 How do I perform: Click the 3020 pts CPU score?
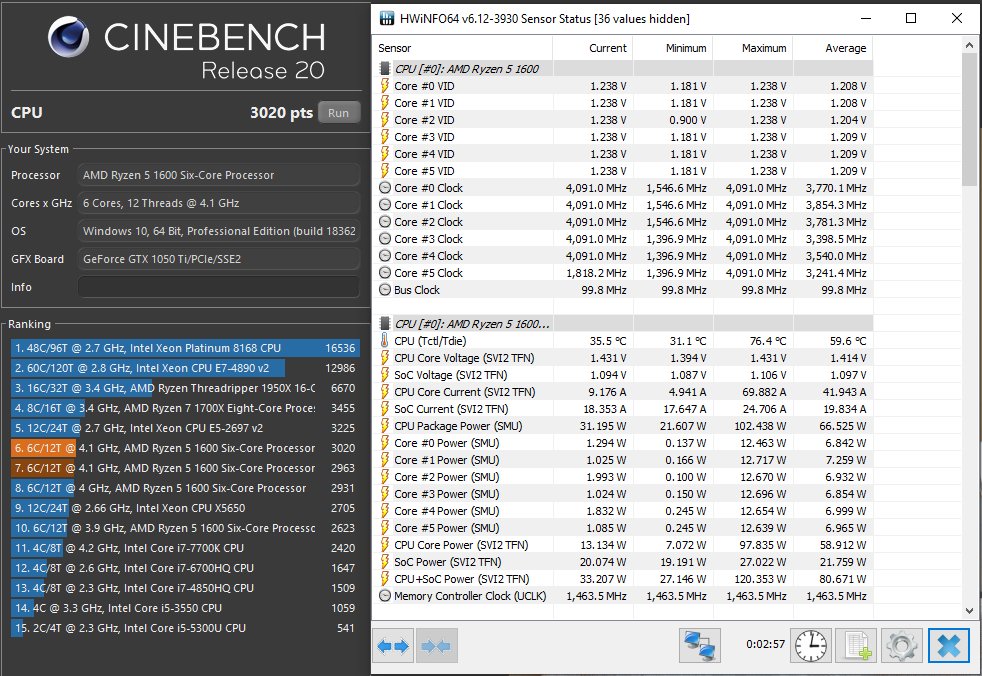[281, 113]
